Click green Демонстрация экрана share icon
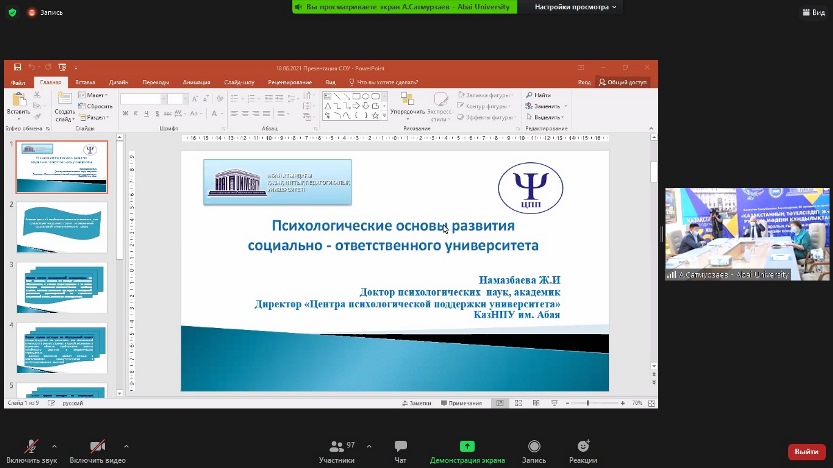Viewport: 833px width, 468px height. 466,446
